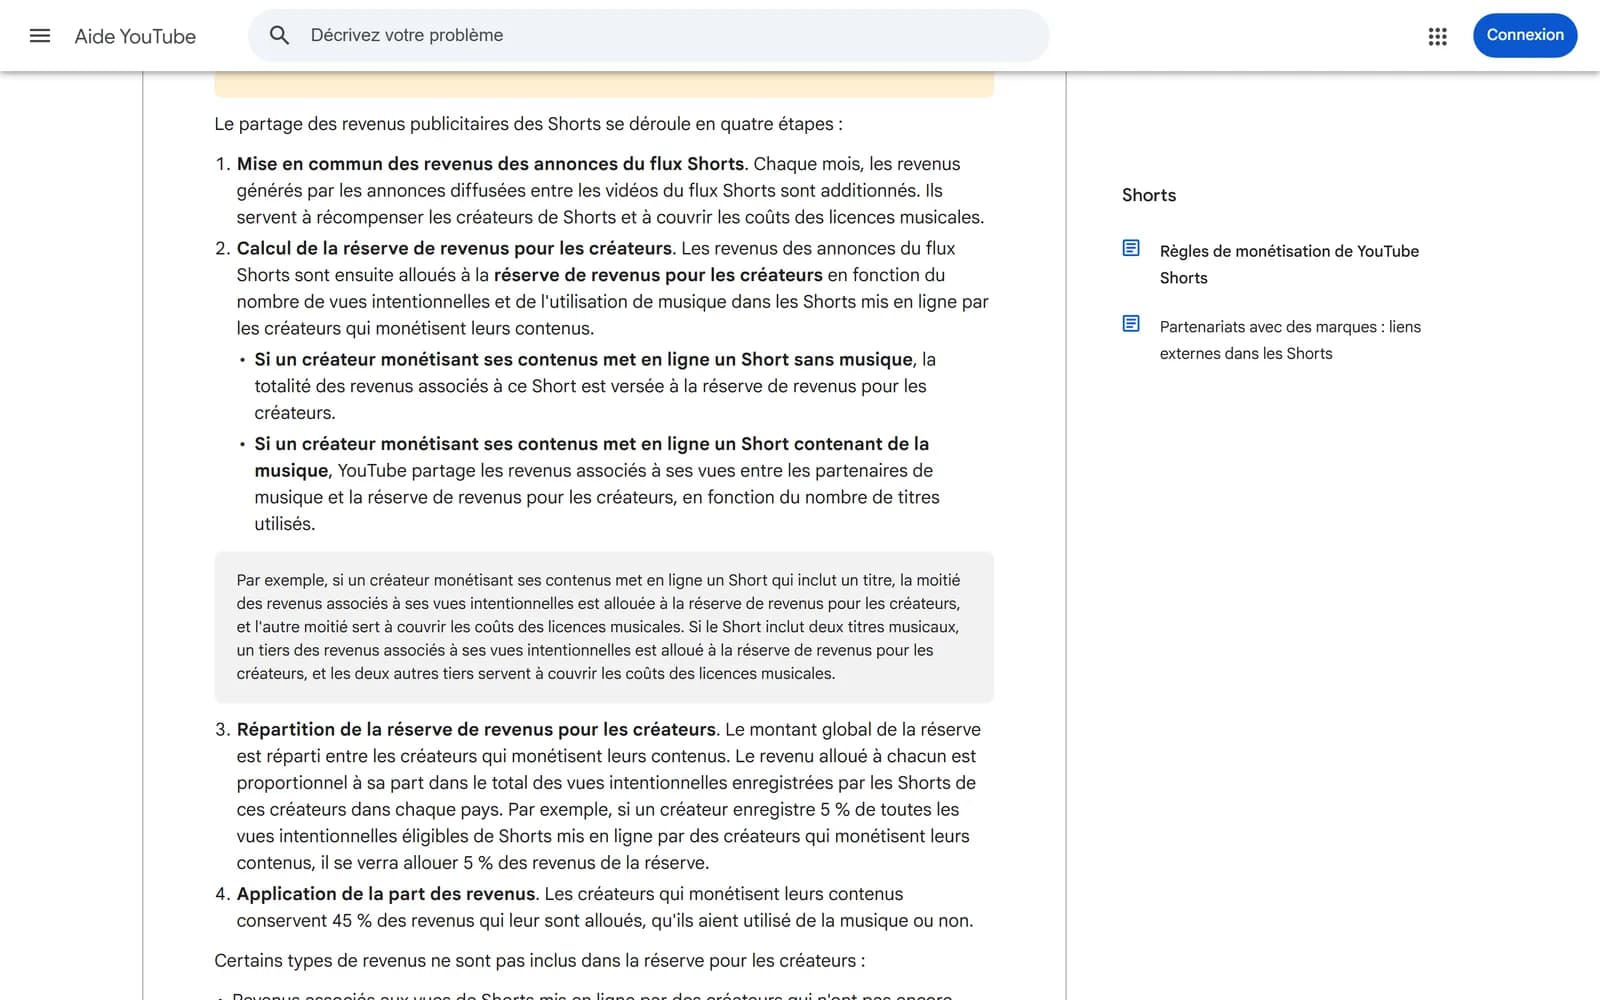Click the Connexion button
The width and height of the screenshot is (1600, 1000).
tap(1524, 35)
